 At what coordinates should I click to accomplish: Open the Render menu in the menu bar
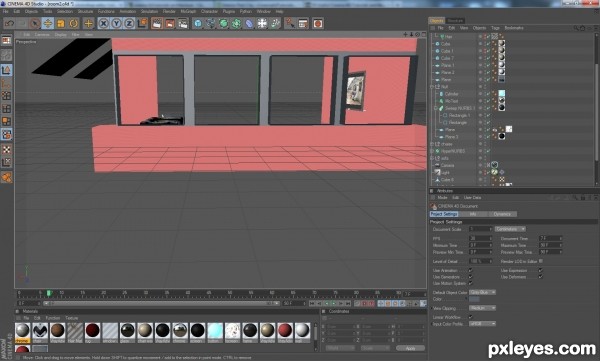click(169, 11)
